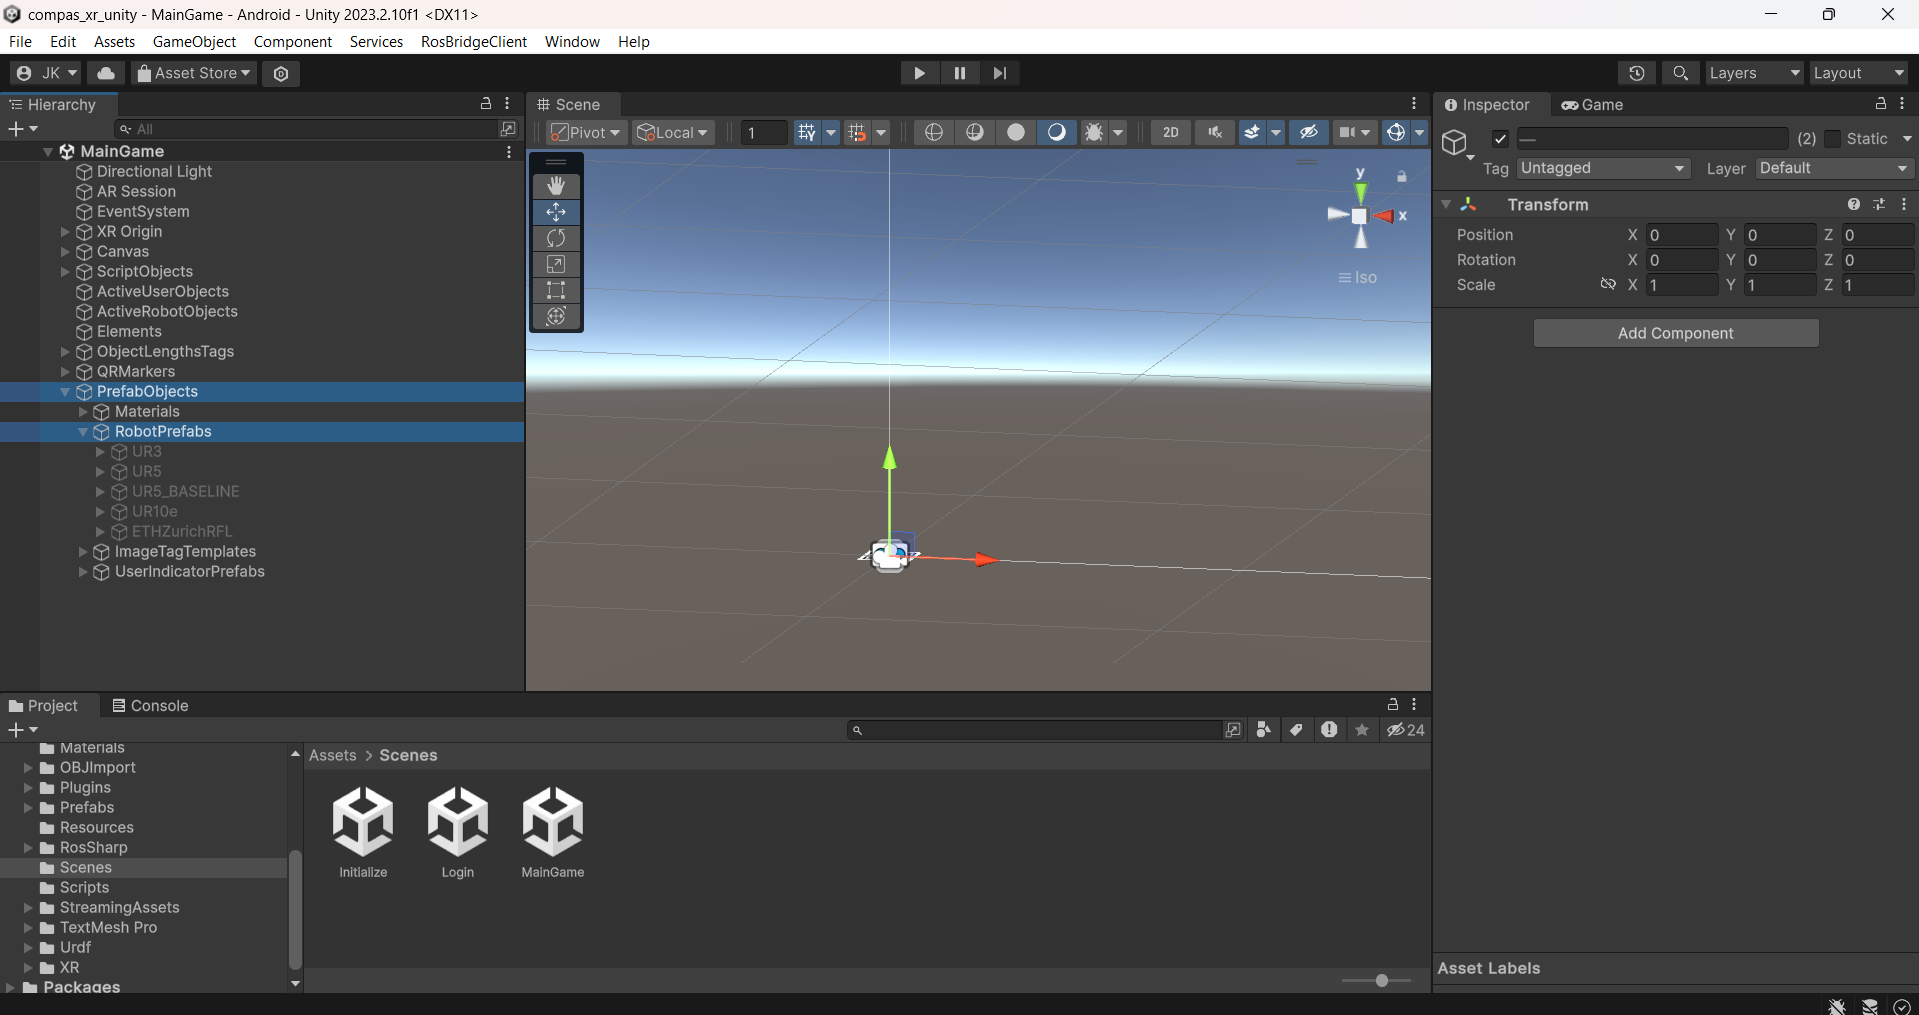
Task: Select the Rect transform tool
Action: pos(556,290)
